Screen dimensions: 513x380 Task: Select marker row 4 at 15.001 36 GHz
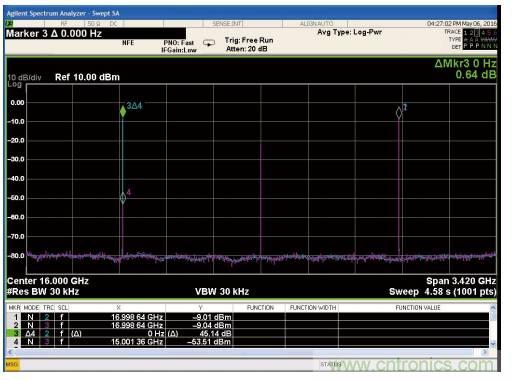(247, 342)
